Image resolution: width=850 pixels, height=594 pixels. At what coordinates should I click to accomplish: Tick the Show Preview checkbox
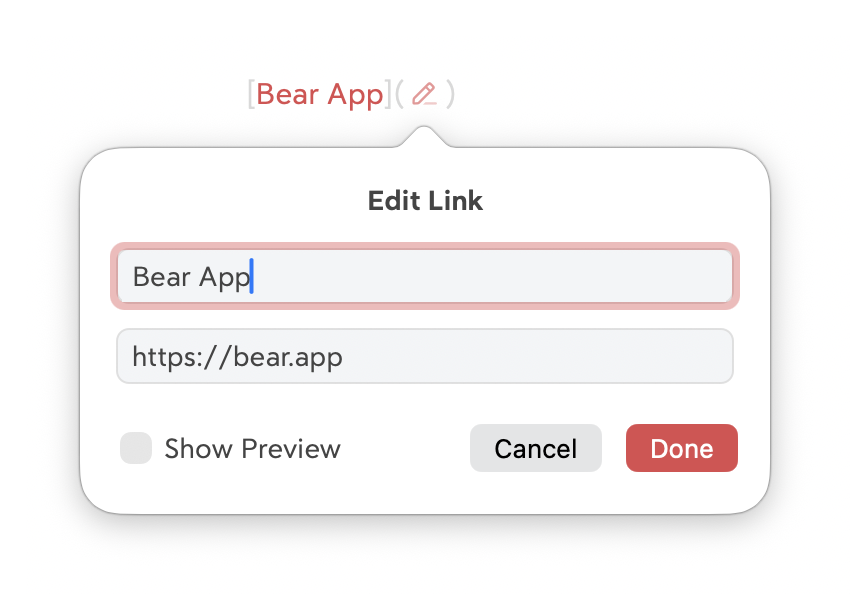[136, 449]
